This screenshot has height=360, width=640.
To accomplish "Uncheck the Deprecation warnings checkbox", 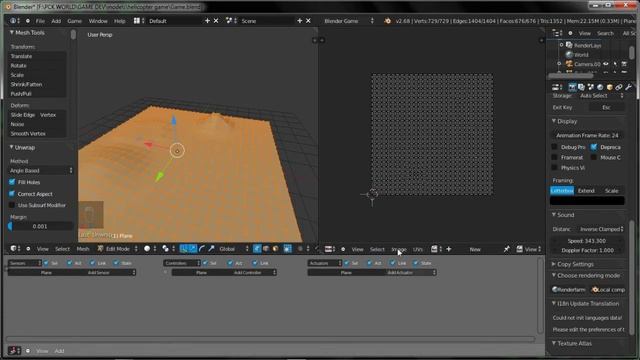I will (x=594, y=147).
